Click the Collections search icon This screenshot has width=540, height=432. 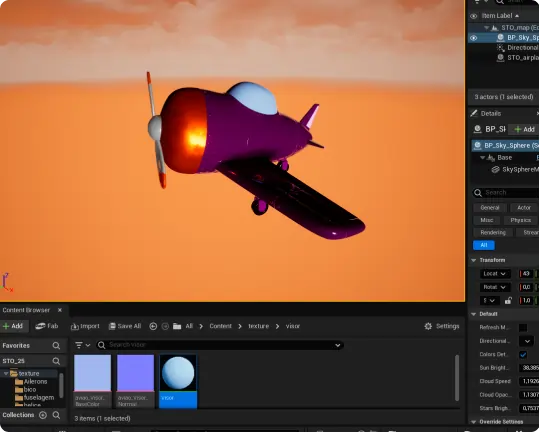[x=56, y=415]
